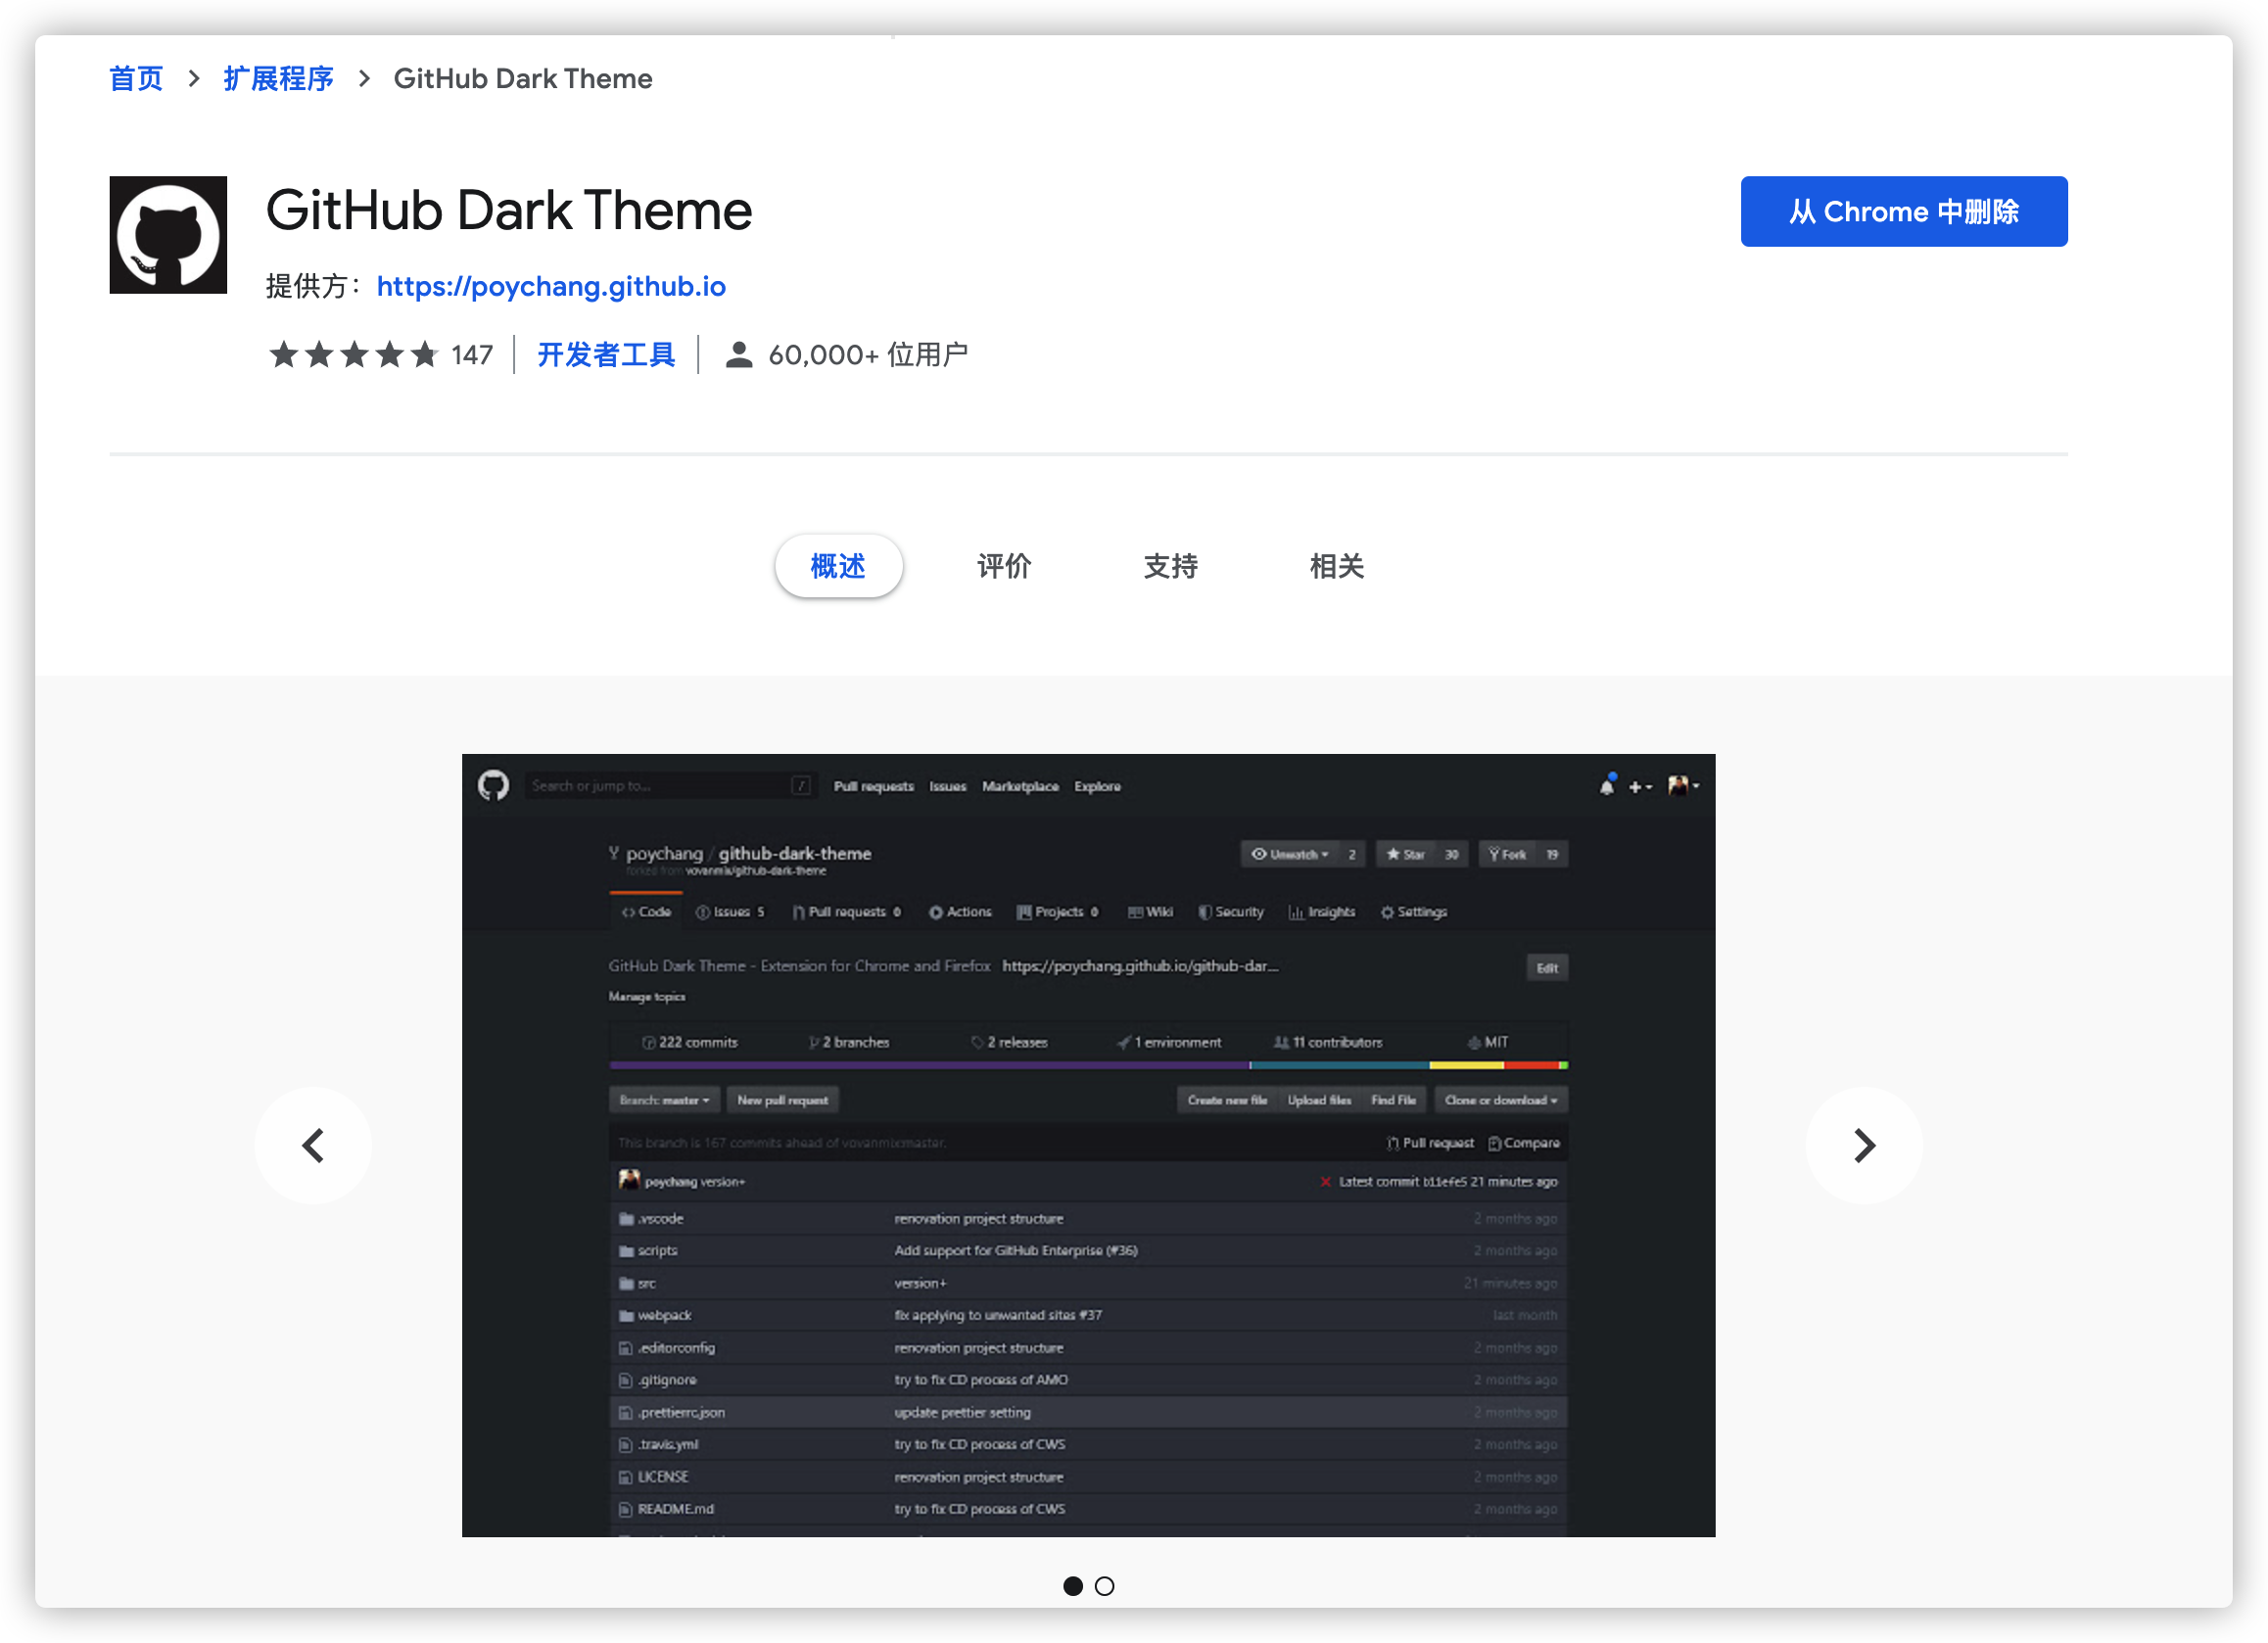This screenshot has width=2268, height=1643.
Task: Go to 首页 in the breadcrumb
Action: [x=136, y=79]
